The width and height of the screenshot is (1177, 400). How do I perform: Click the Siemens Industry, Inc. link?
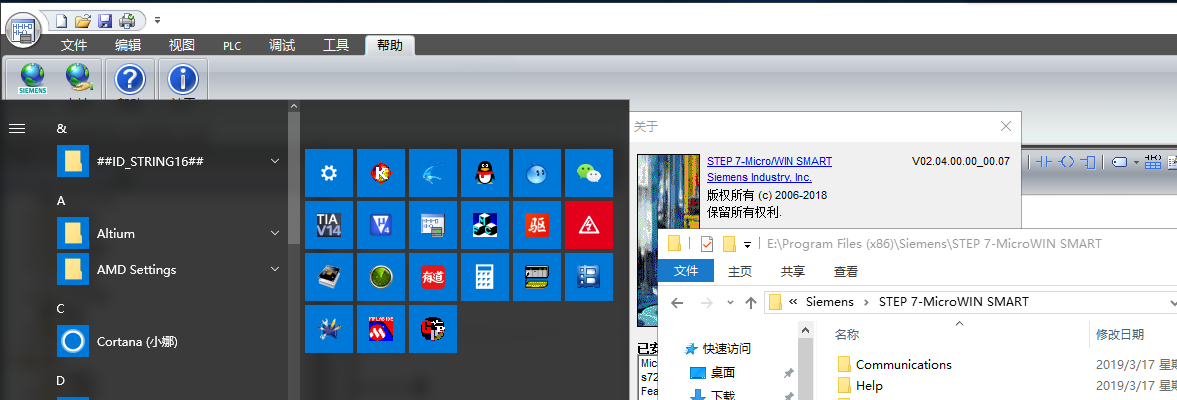(759, 177)
